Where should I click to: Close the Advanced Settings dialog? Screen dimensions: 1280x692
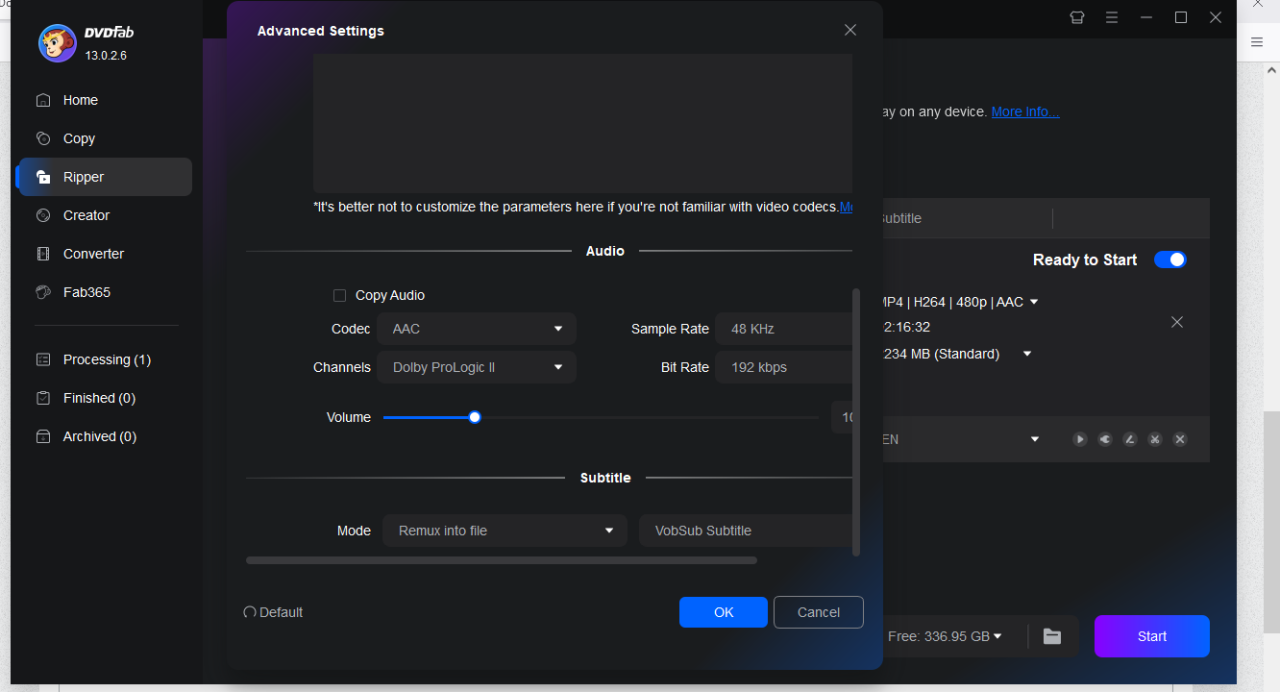click(850, 30)
